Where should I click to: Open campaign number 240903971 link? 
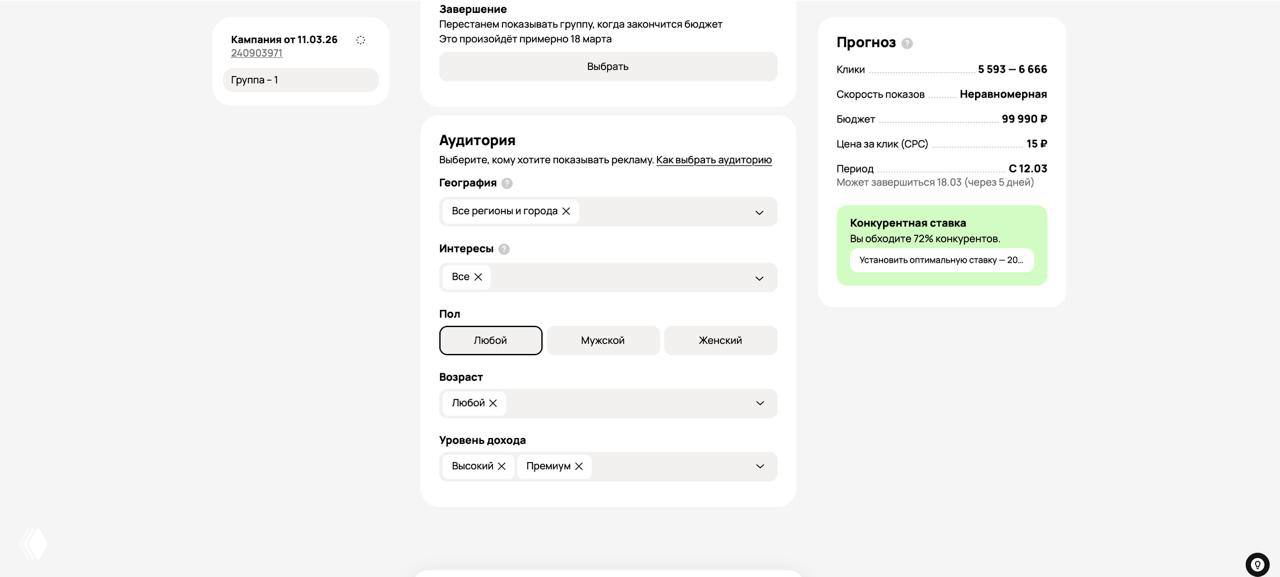[255, 52]
